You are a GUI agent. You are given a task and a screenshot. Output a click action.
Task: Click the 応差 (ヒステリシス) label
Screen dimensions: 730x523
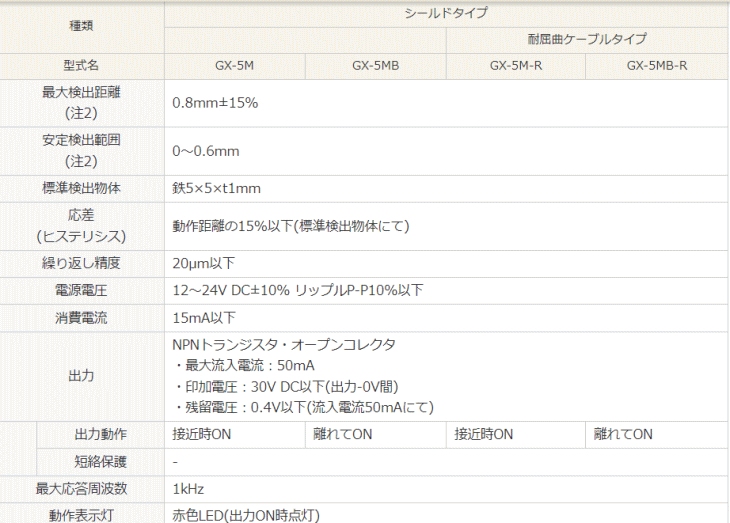81,226
